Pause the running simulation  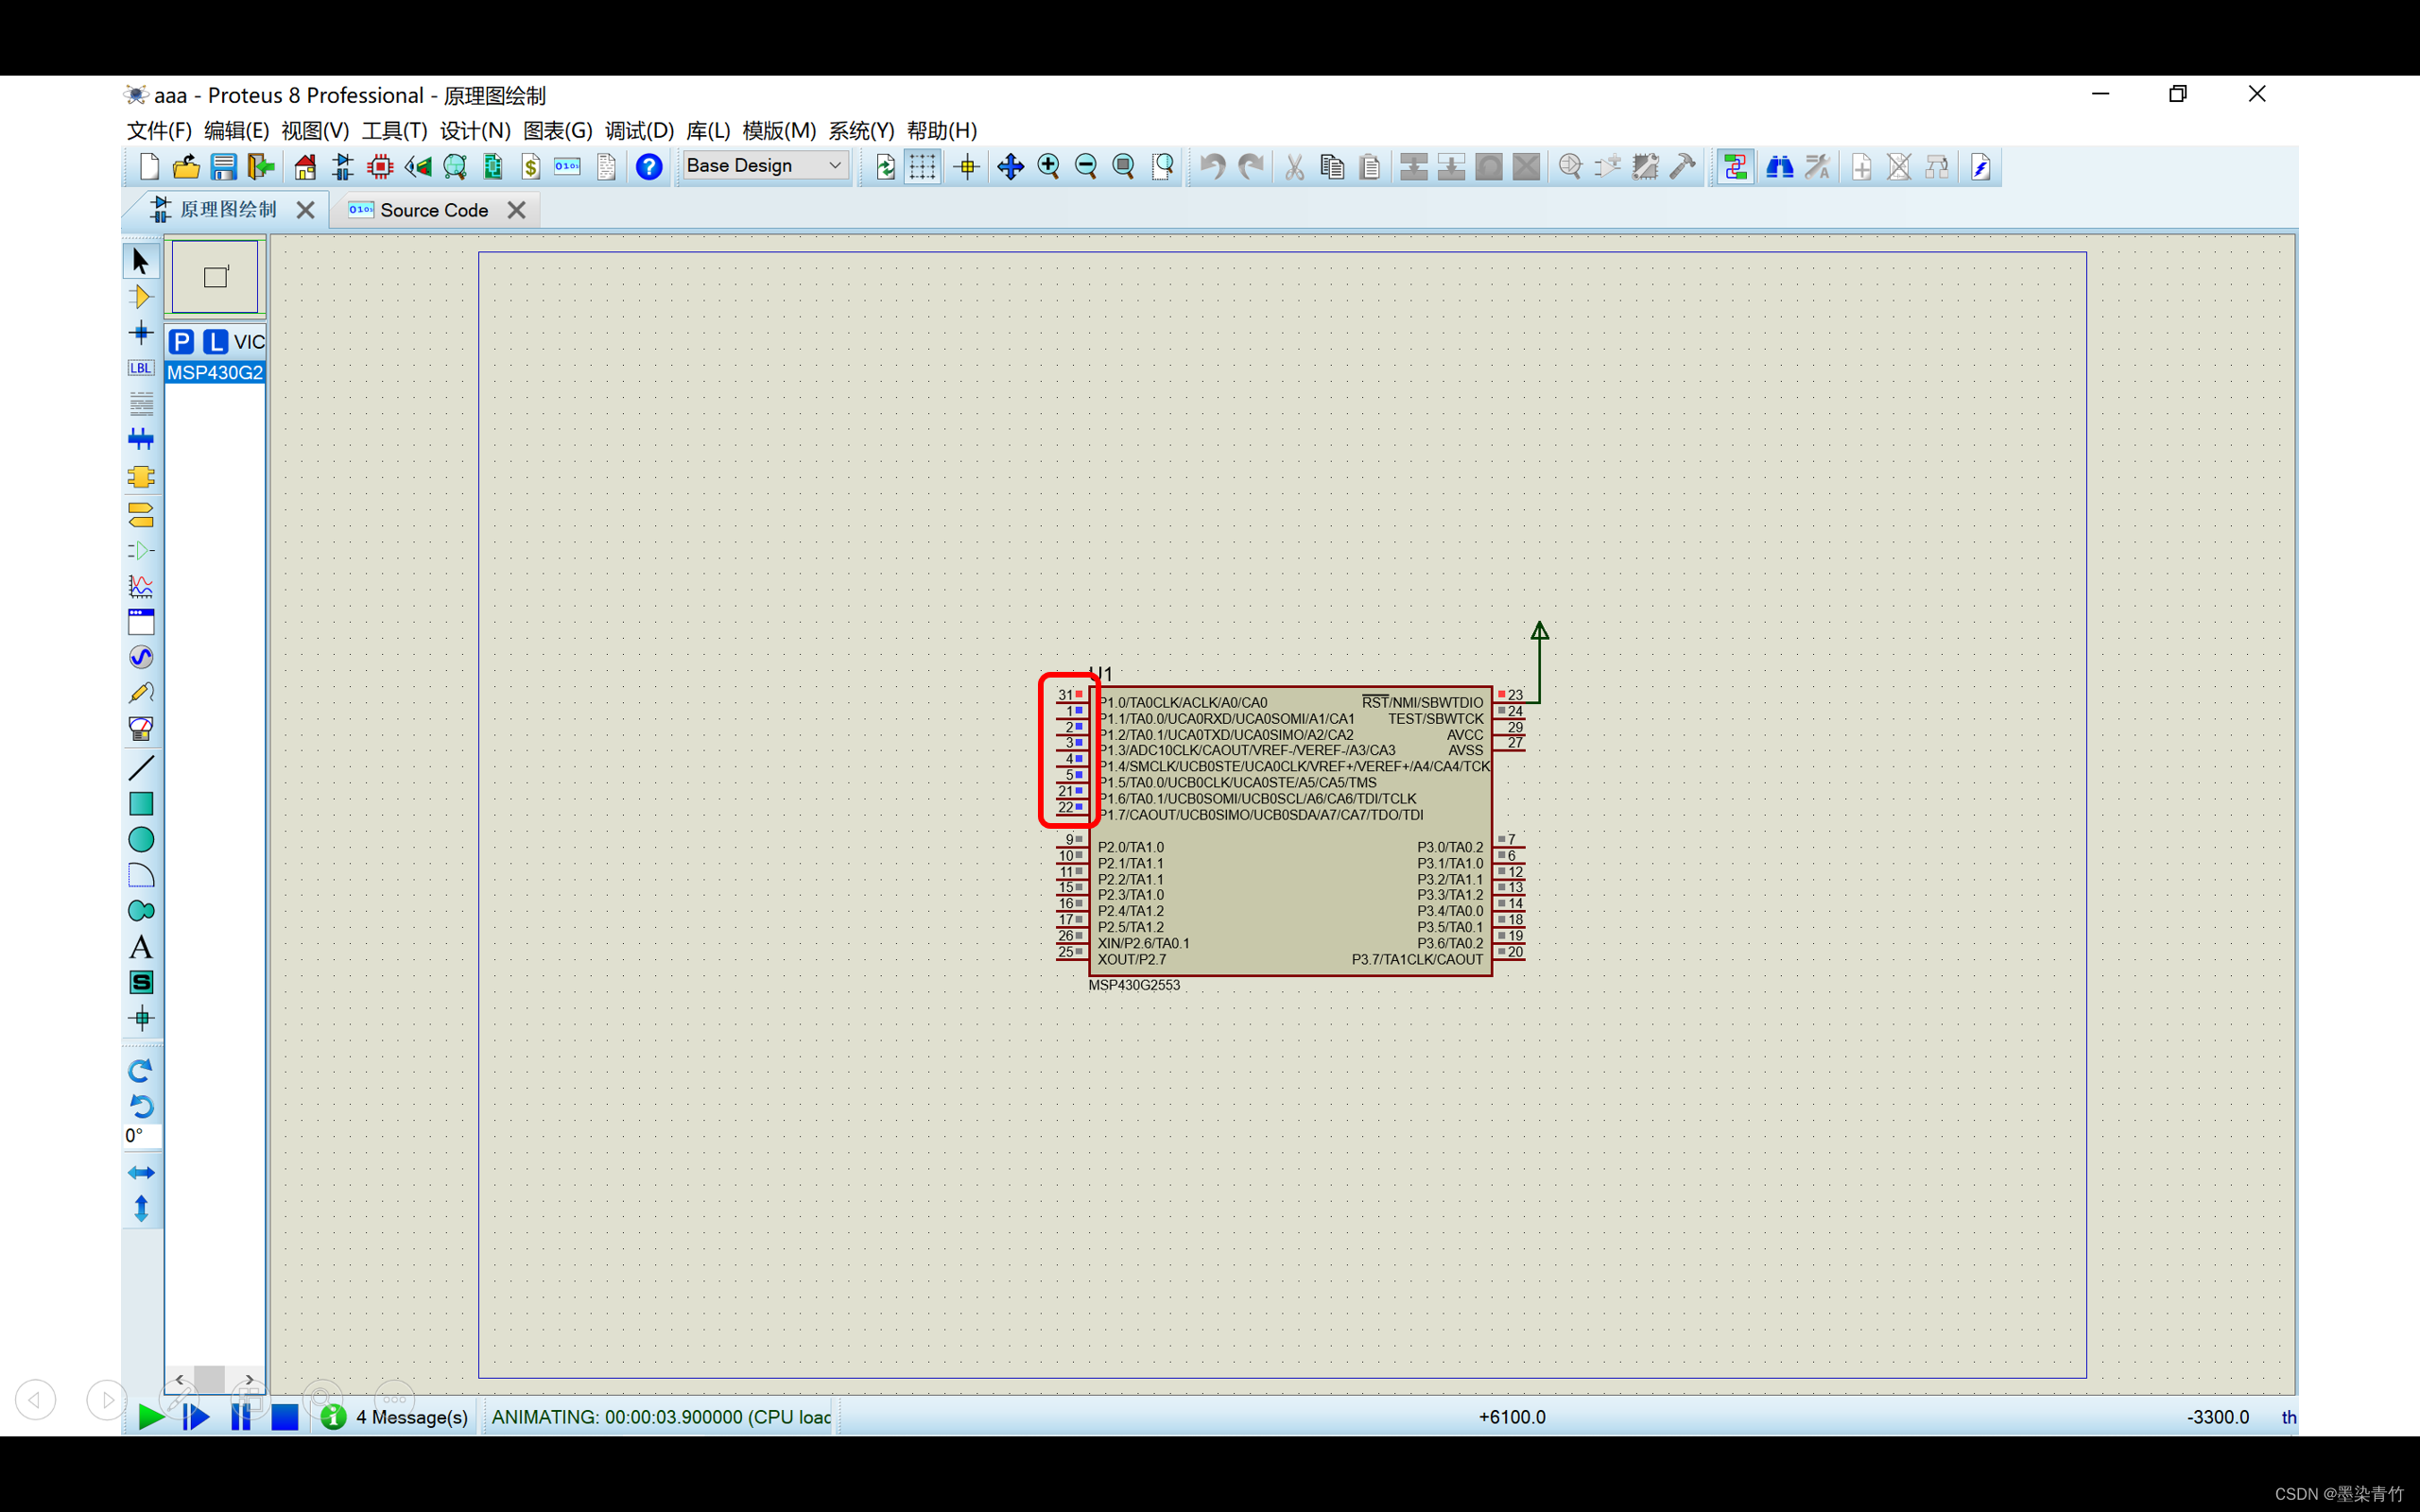(x=240, y=1417)
